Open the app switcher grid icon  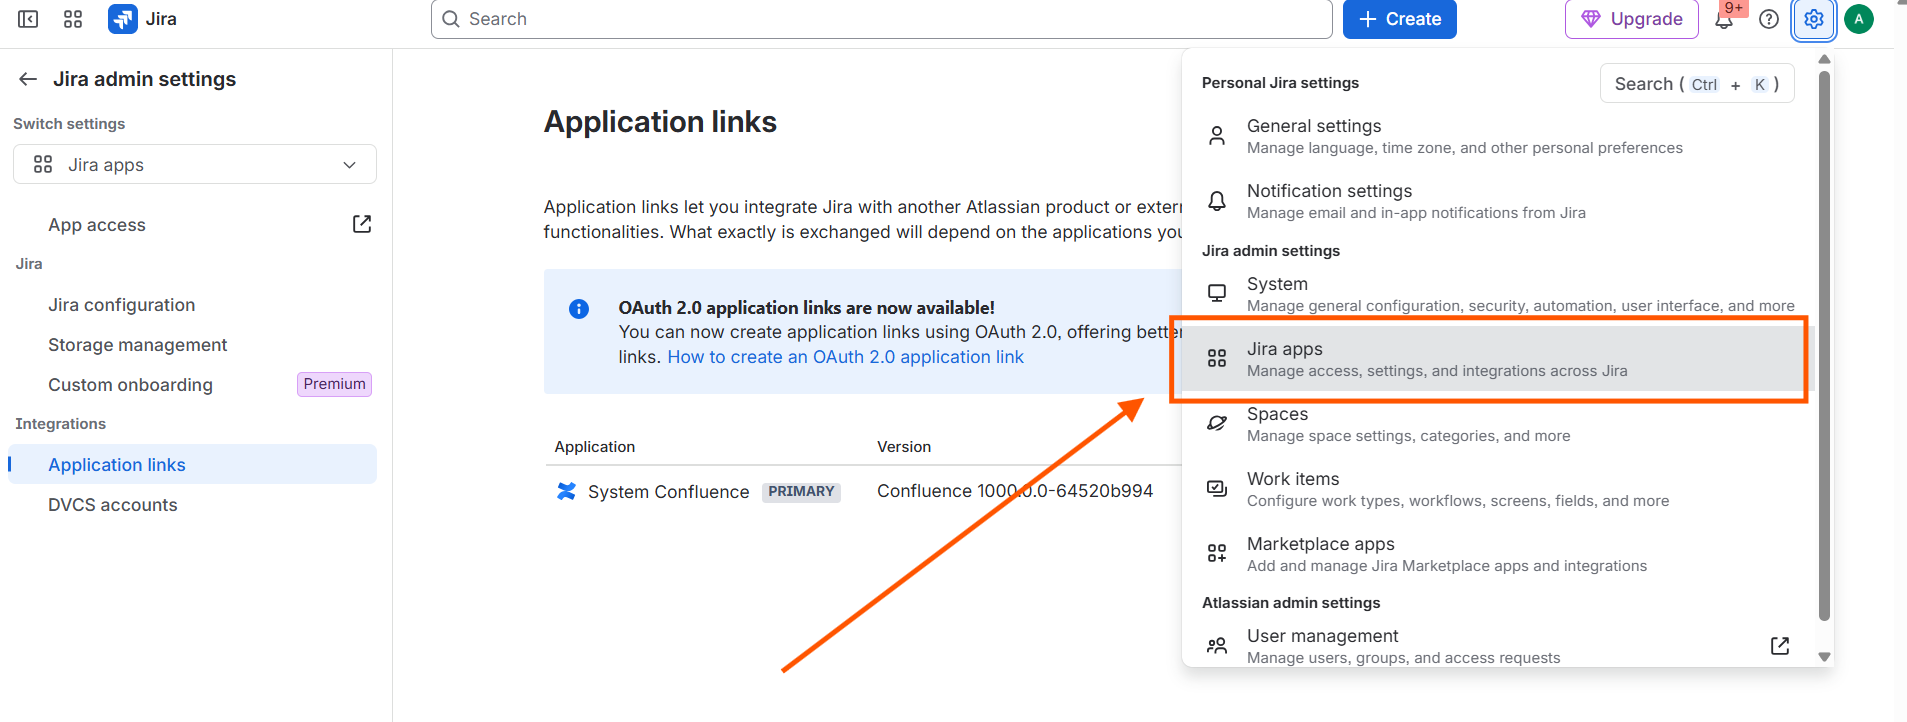click(x=73, y=19)
